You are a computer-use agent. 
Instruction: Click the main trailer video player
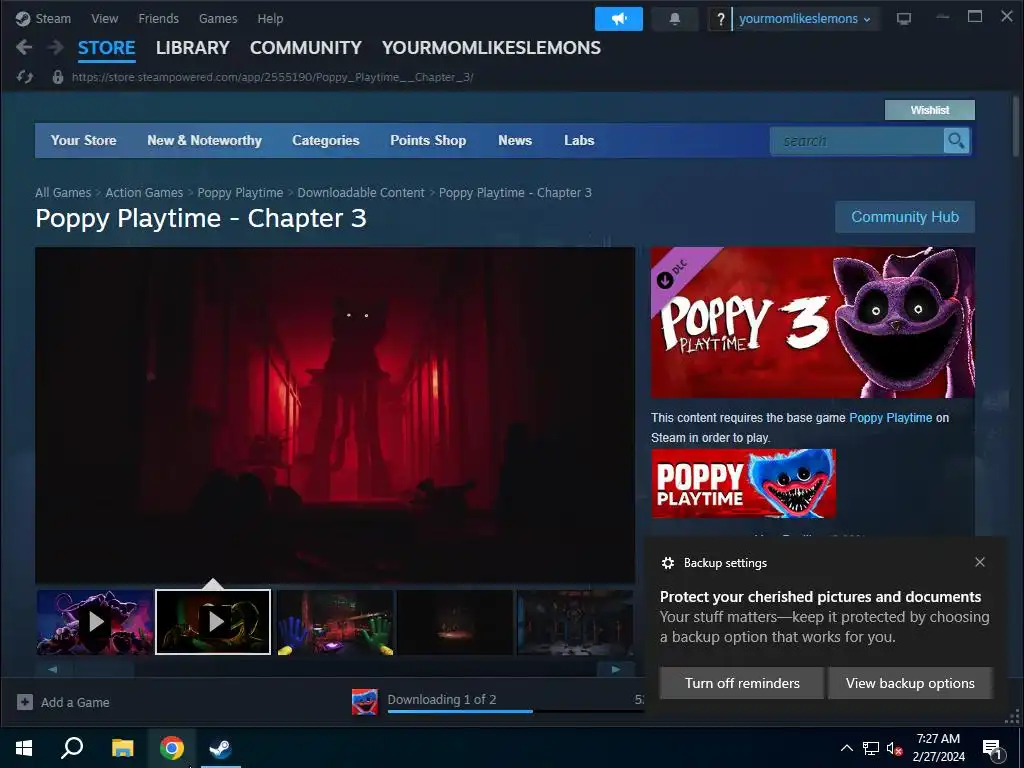[335, 415]
